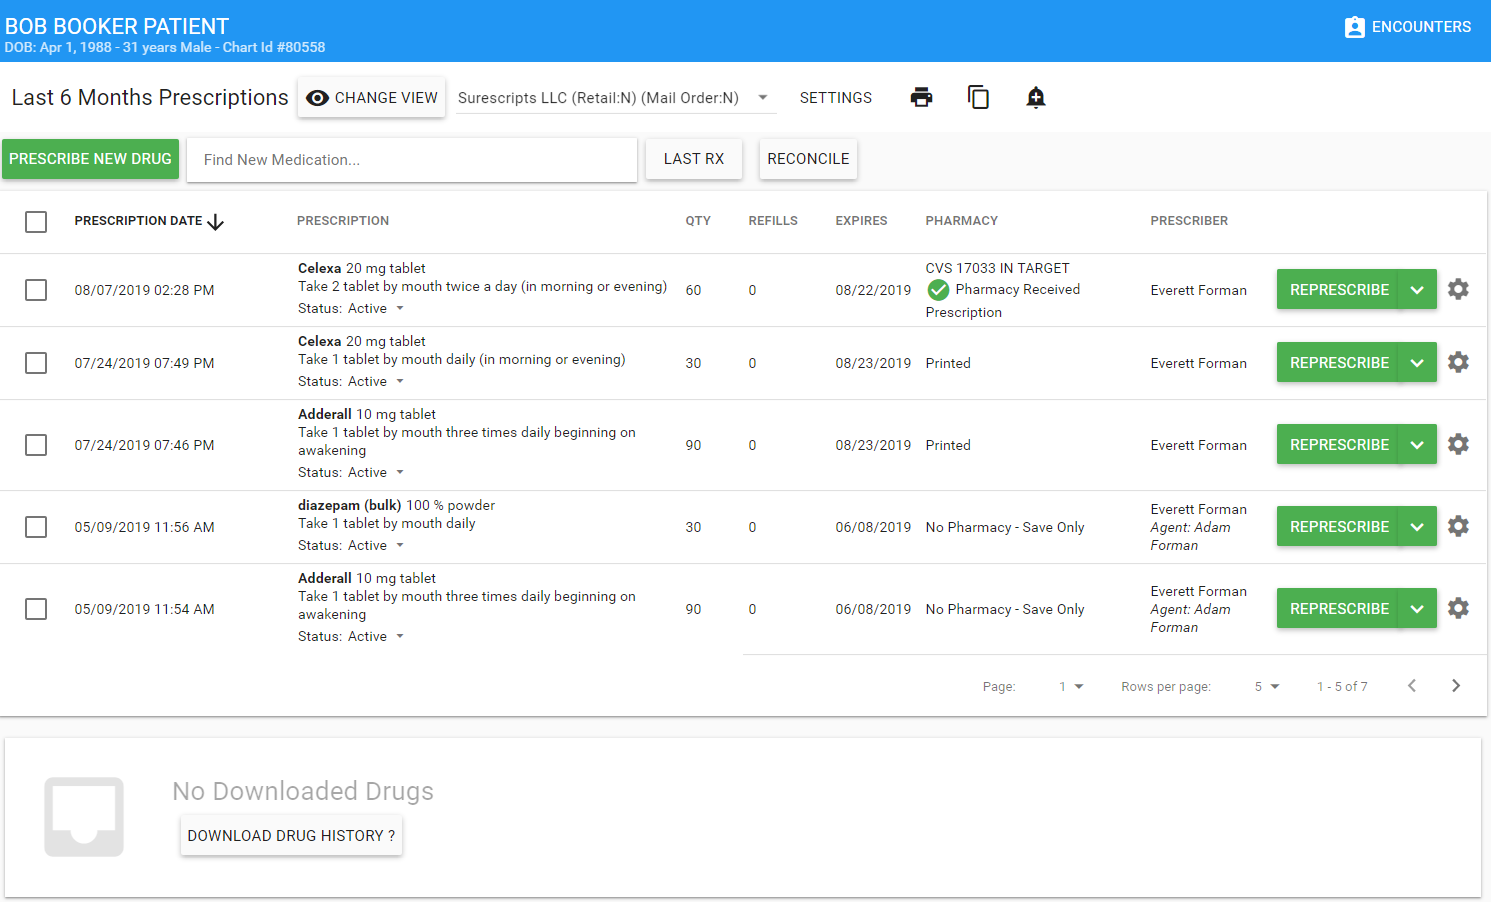Open gear settings for 08/07/2019 Celexa row
1491x902 pixels.
(x=1458, y=289)
